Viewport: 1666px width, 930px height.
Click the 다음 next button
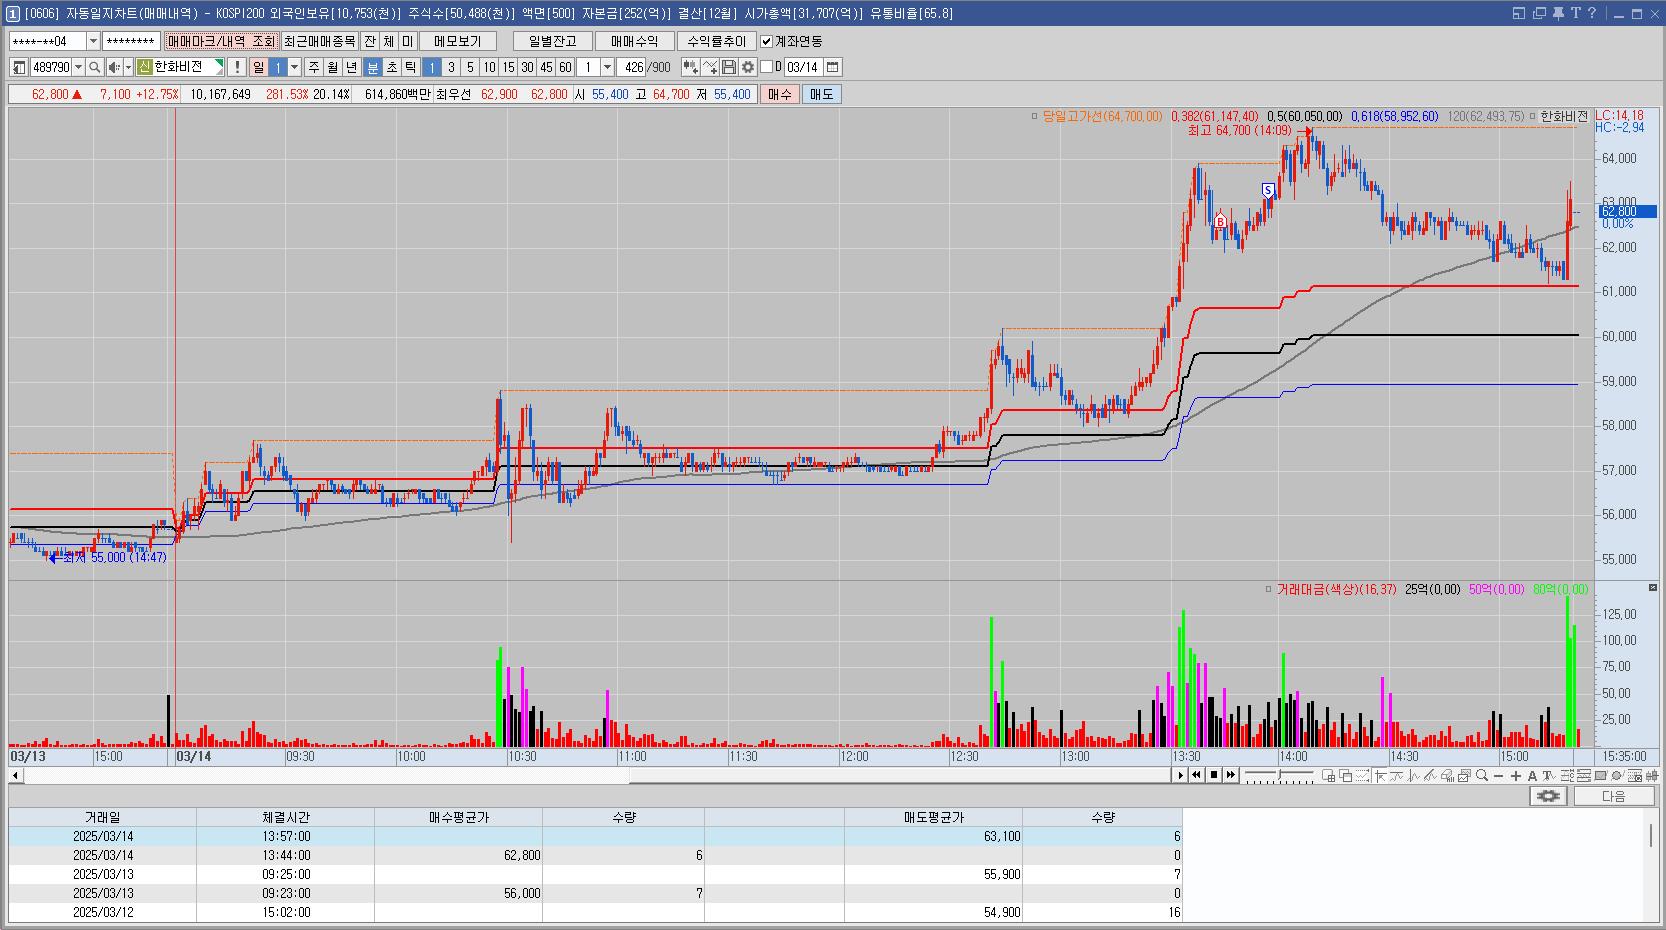pyautogui.click(x=1614, y=796)
